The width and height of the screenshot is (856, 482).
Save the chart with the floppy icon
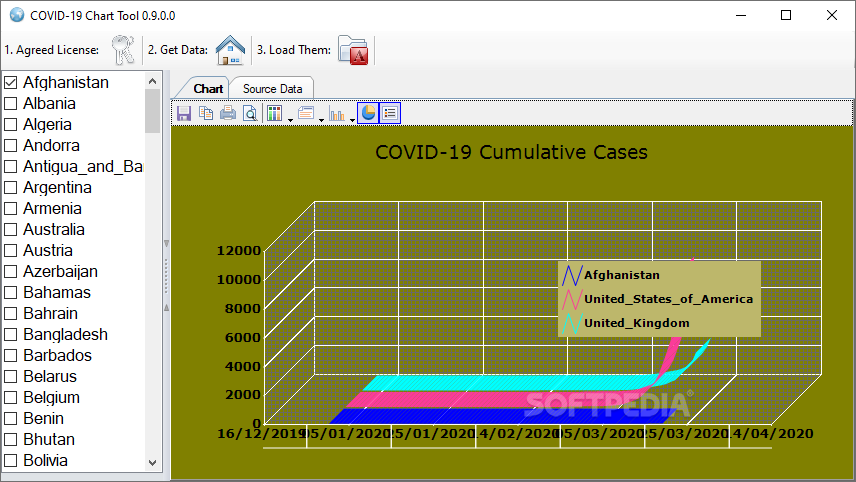[184, 113]
